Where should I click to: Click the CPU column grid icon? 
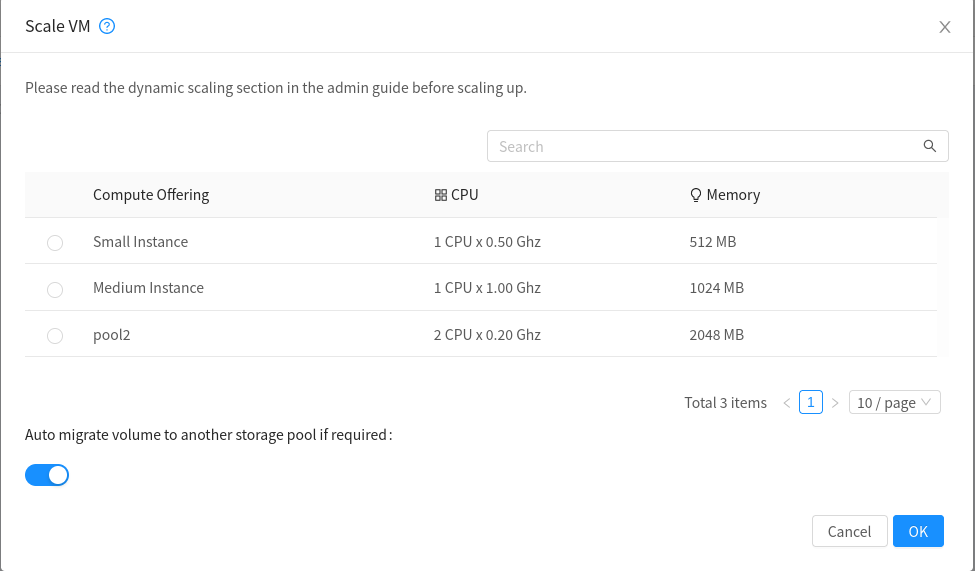coord(441,195)
